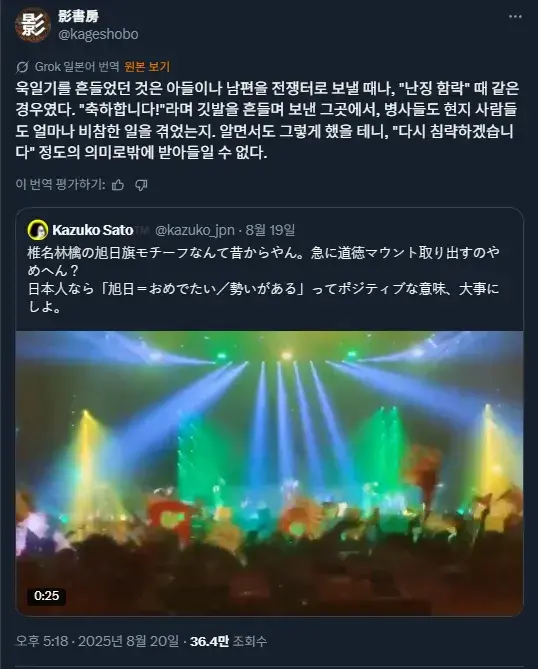Click the Grok 일본어 번역 label
The image size is (538, 669).
coord(77,67)
